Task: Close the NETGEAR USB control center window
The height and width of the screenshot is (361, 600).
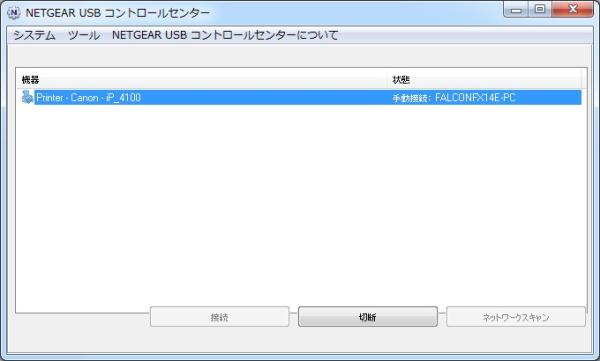Action: (x=572, y=10)
